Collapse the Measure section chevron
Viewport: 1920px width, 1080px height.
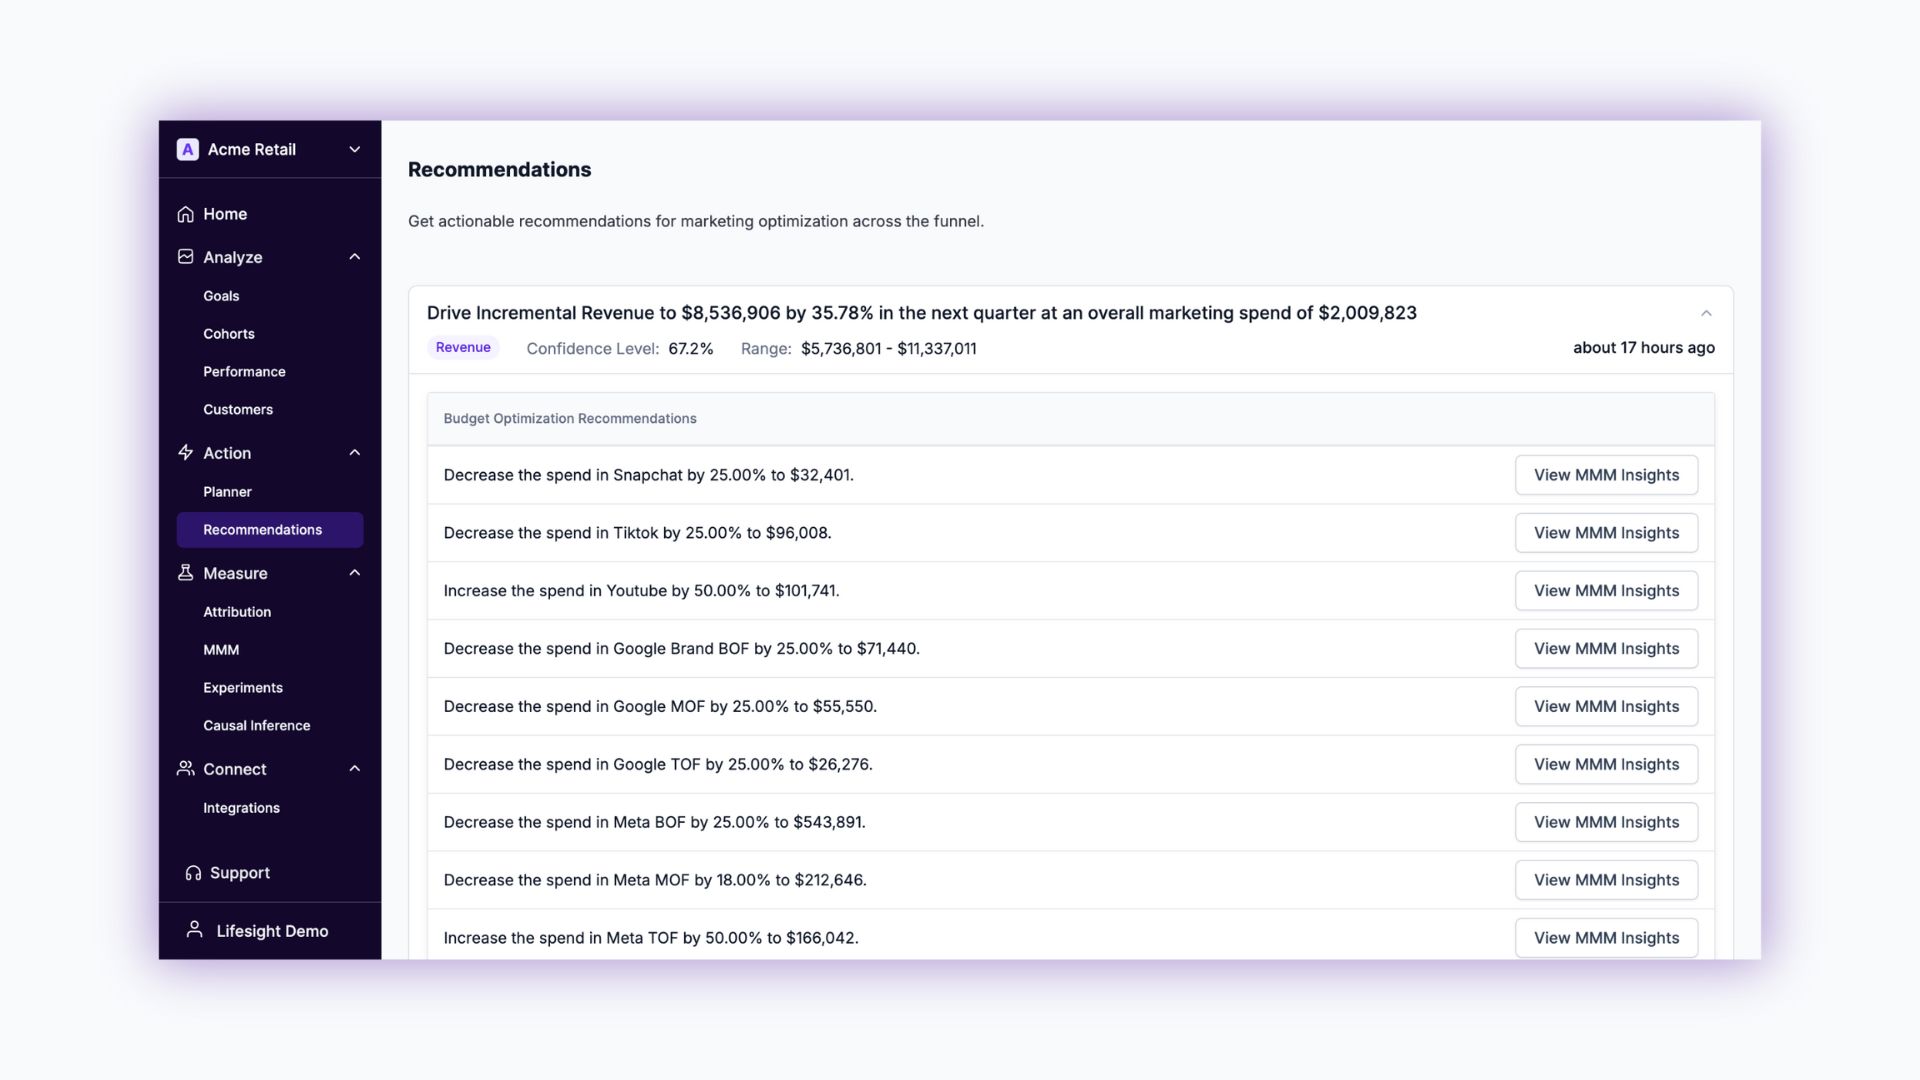coord(354,573)
